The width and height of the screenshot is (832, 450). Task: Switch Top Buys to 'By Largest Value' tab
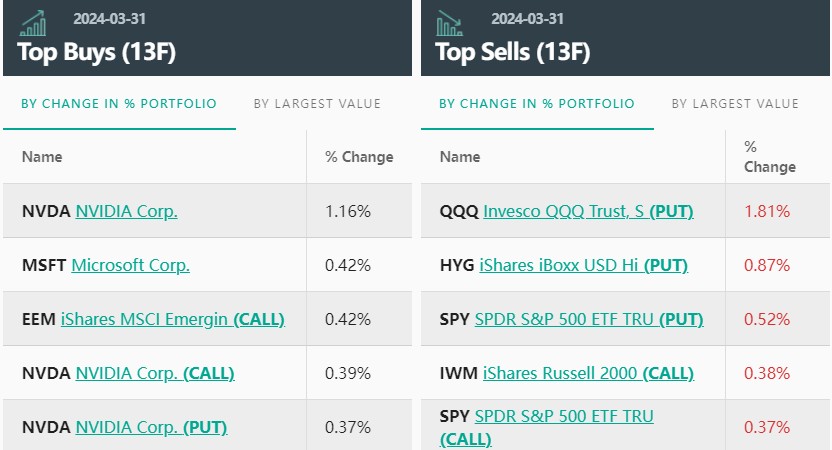pyautogui.click(x=317, y=104)
